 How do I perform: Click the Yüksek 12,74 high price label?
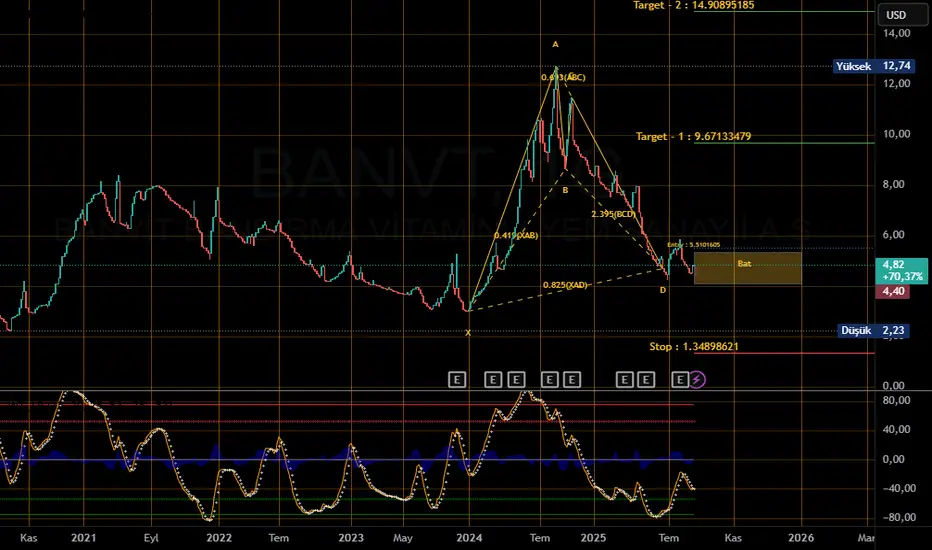tap(871, 67)
